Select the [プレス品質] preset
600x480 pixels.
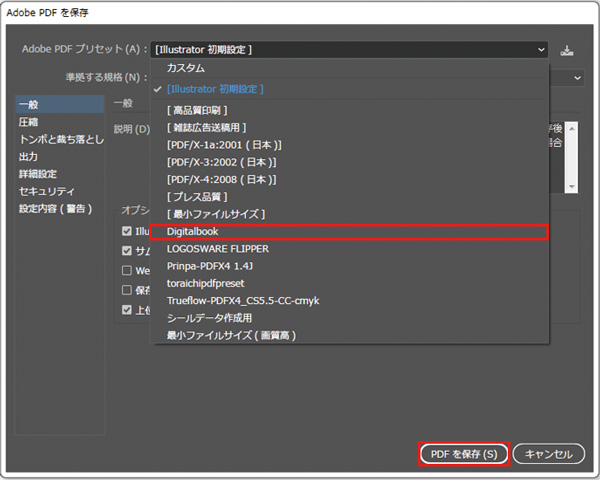[x=350, y=197]
